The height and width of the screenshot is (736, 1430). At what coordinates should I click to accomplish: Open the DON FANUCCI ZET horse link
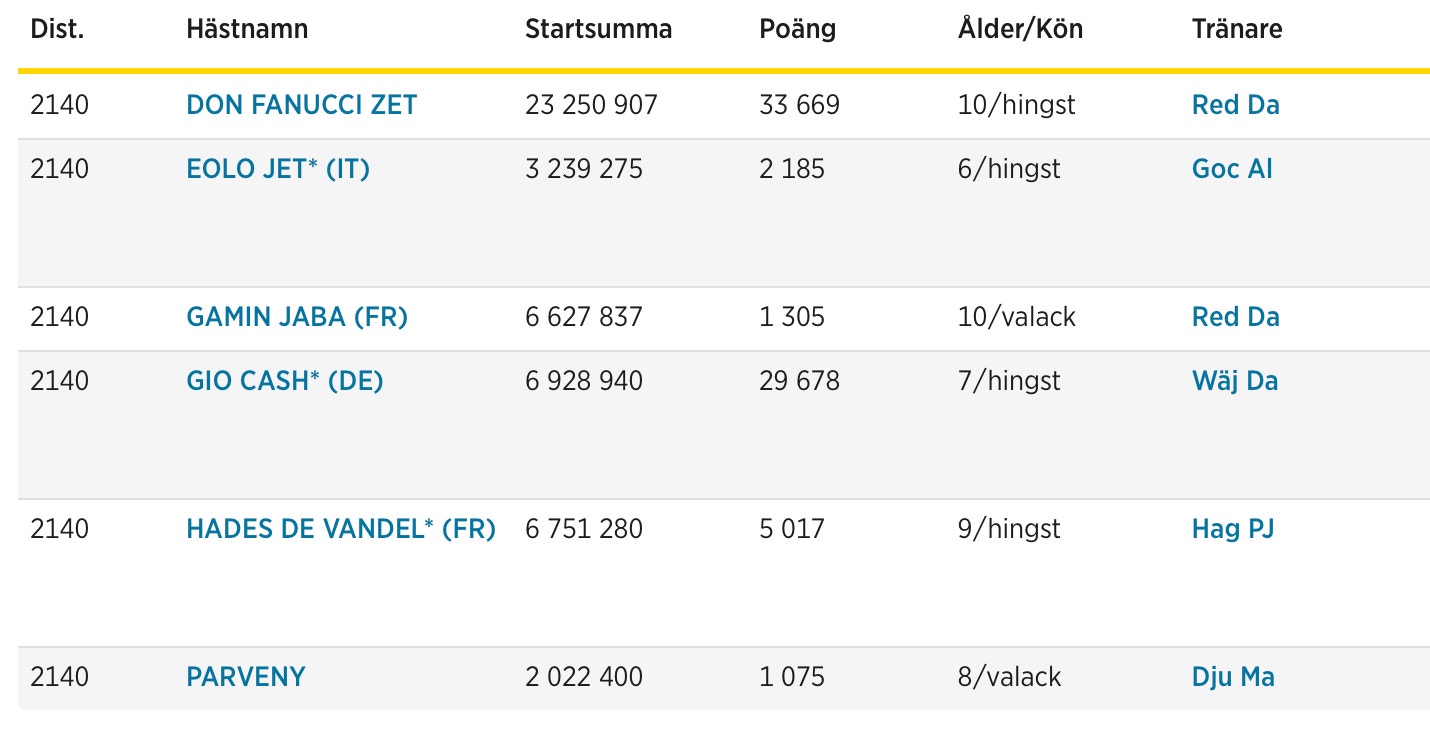[301, 105]
